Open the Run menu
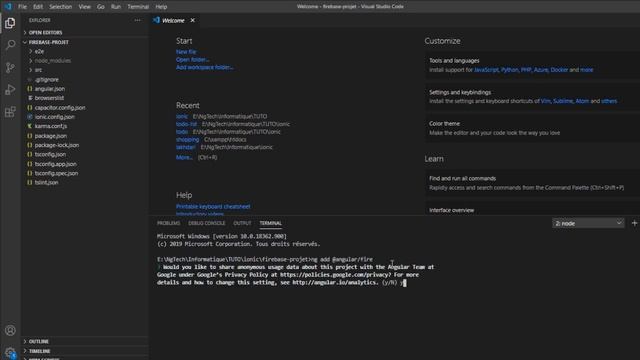This screenshot has width=640, height=360. click(116, 7)
